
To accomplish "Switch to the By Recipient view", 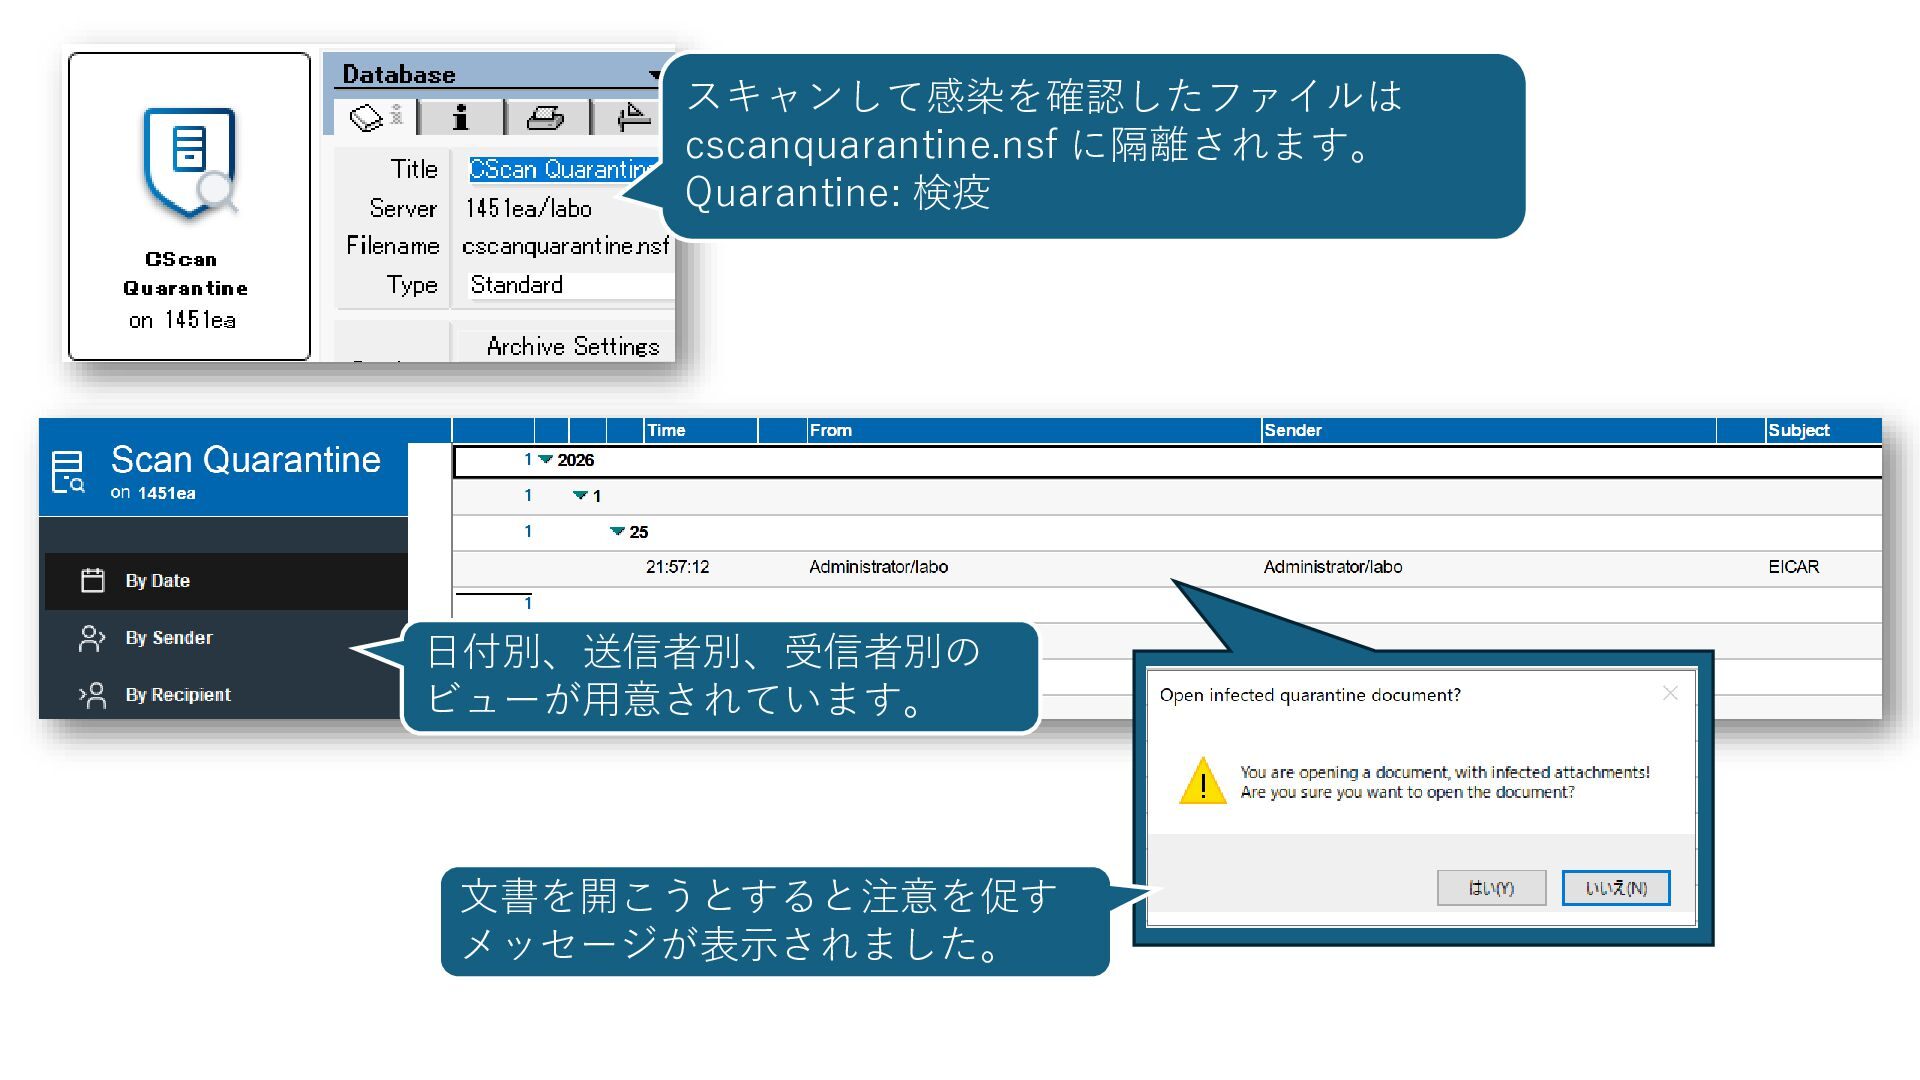I will click(177, 695).
